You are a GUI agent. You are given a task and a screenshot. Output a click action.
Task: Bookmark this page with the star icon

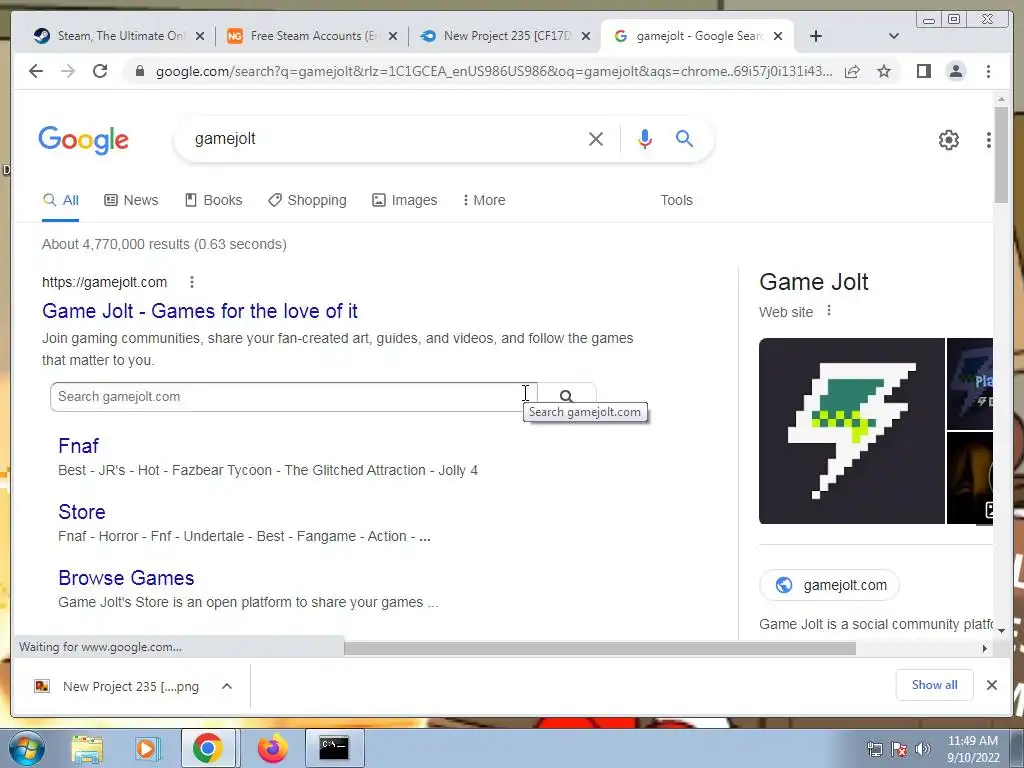884,71
